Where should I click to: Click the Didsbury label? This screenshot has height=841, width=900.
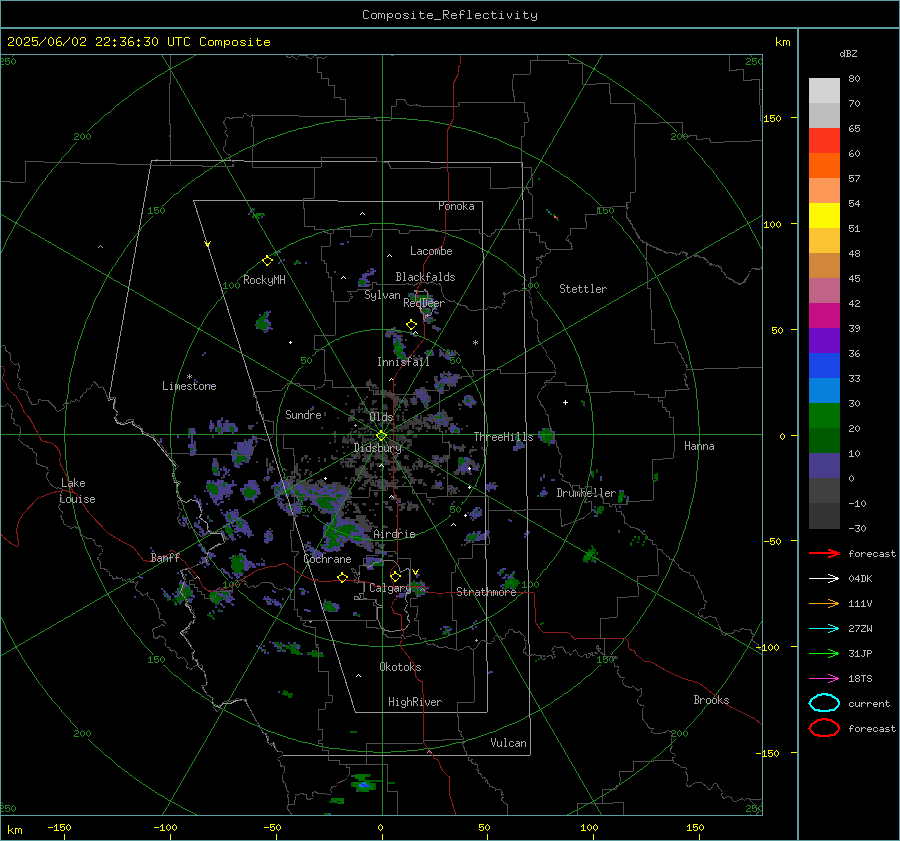click(x=377, y=448)
